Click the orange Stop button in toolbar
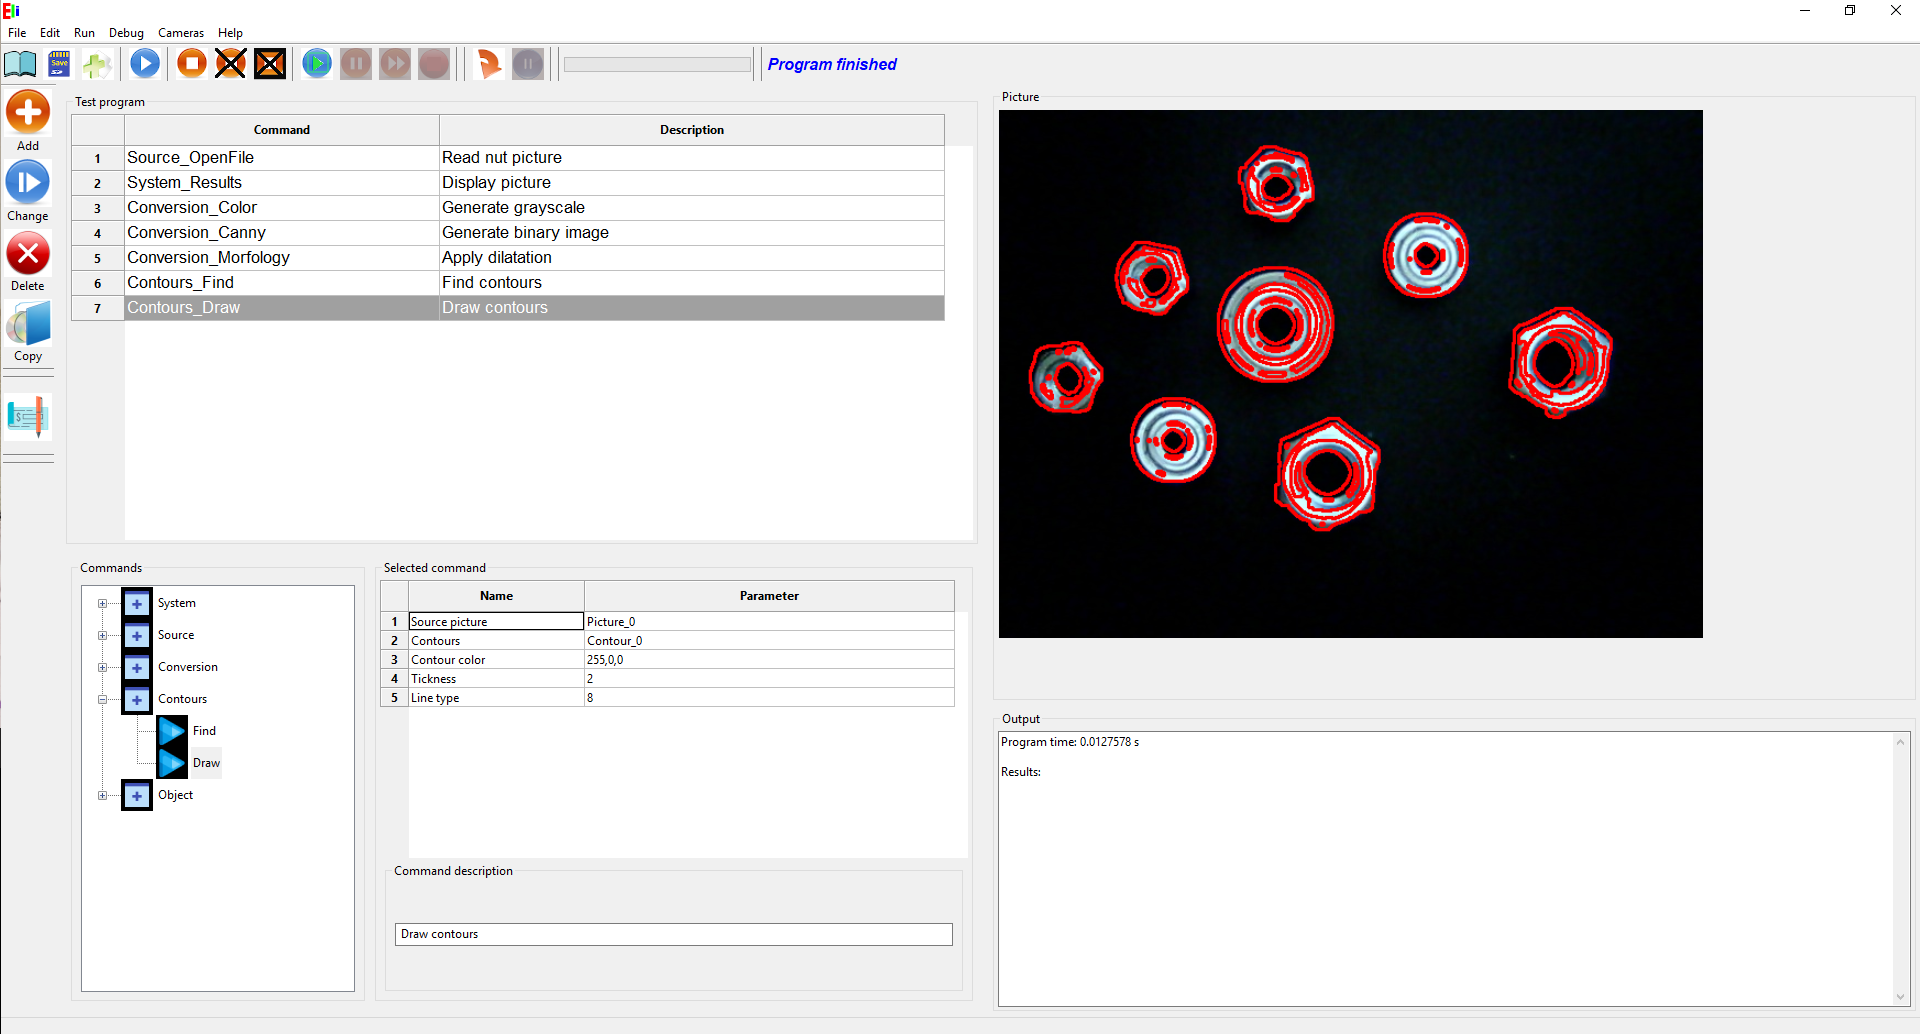The width and height of the screenshot is (1920, 1034). click(191, 64)
